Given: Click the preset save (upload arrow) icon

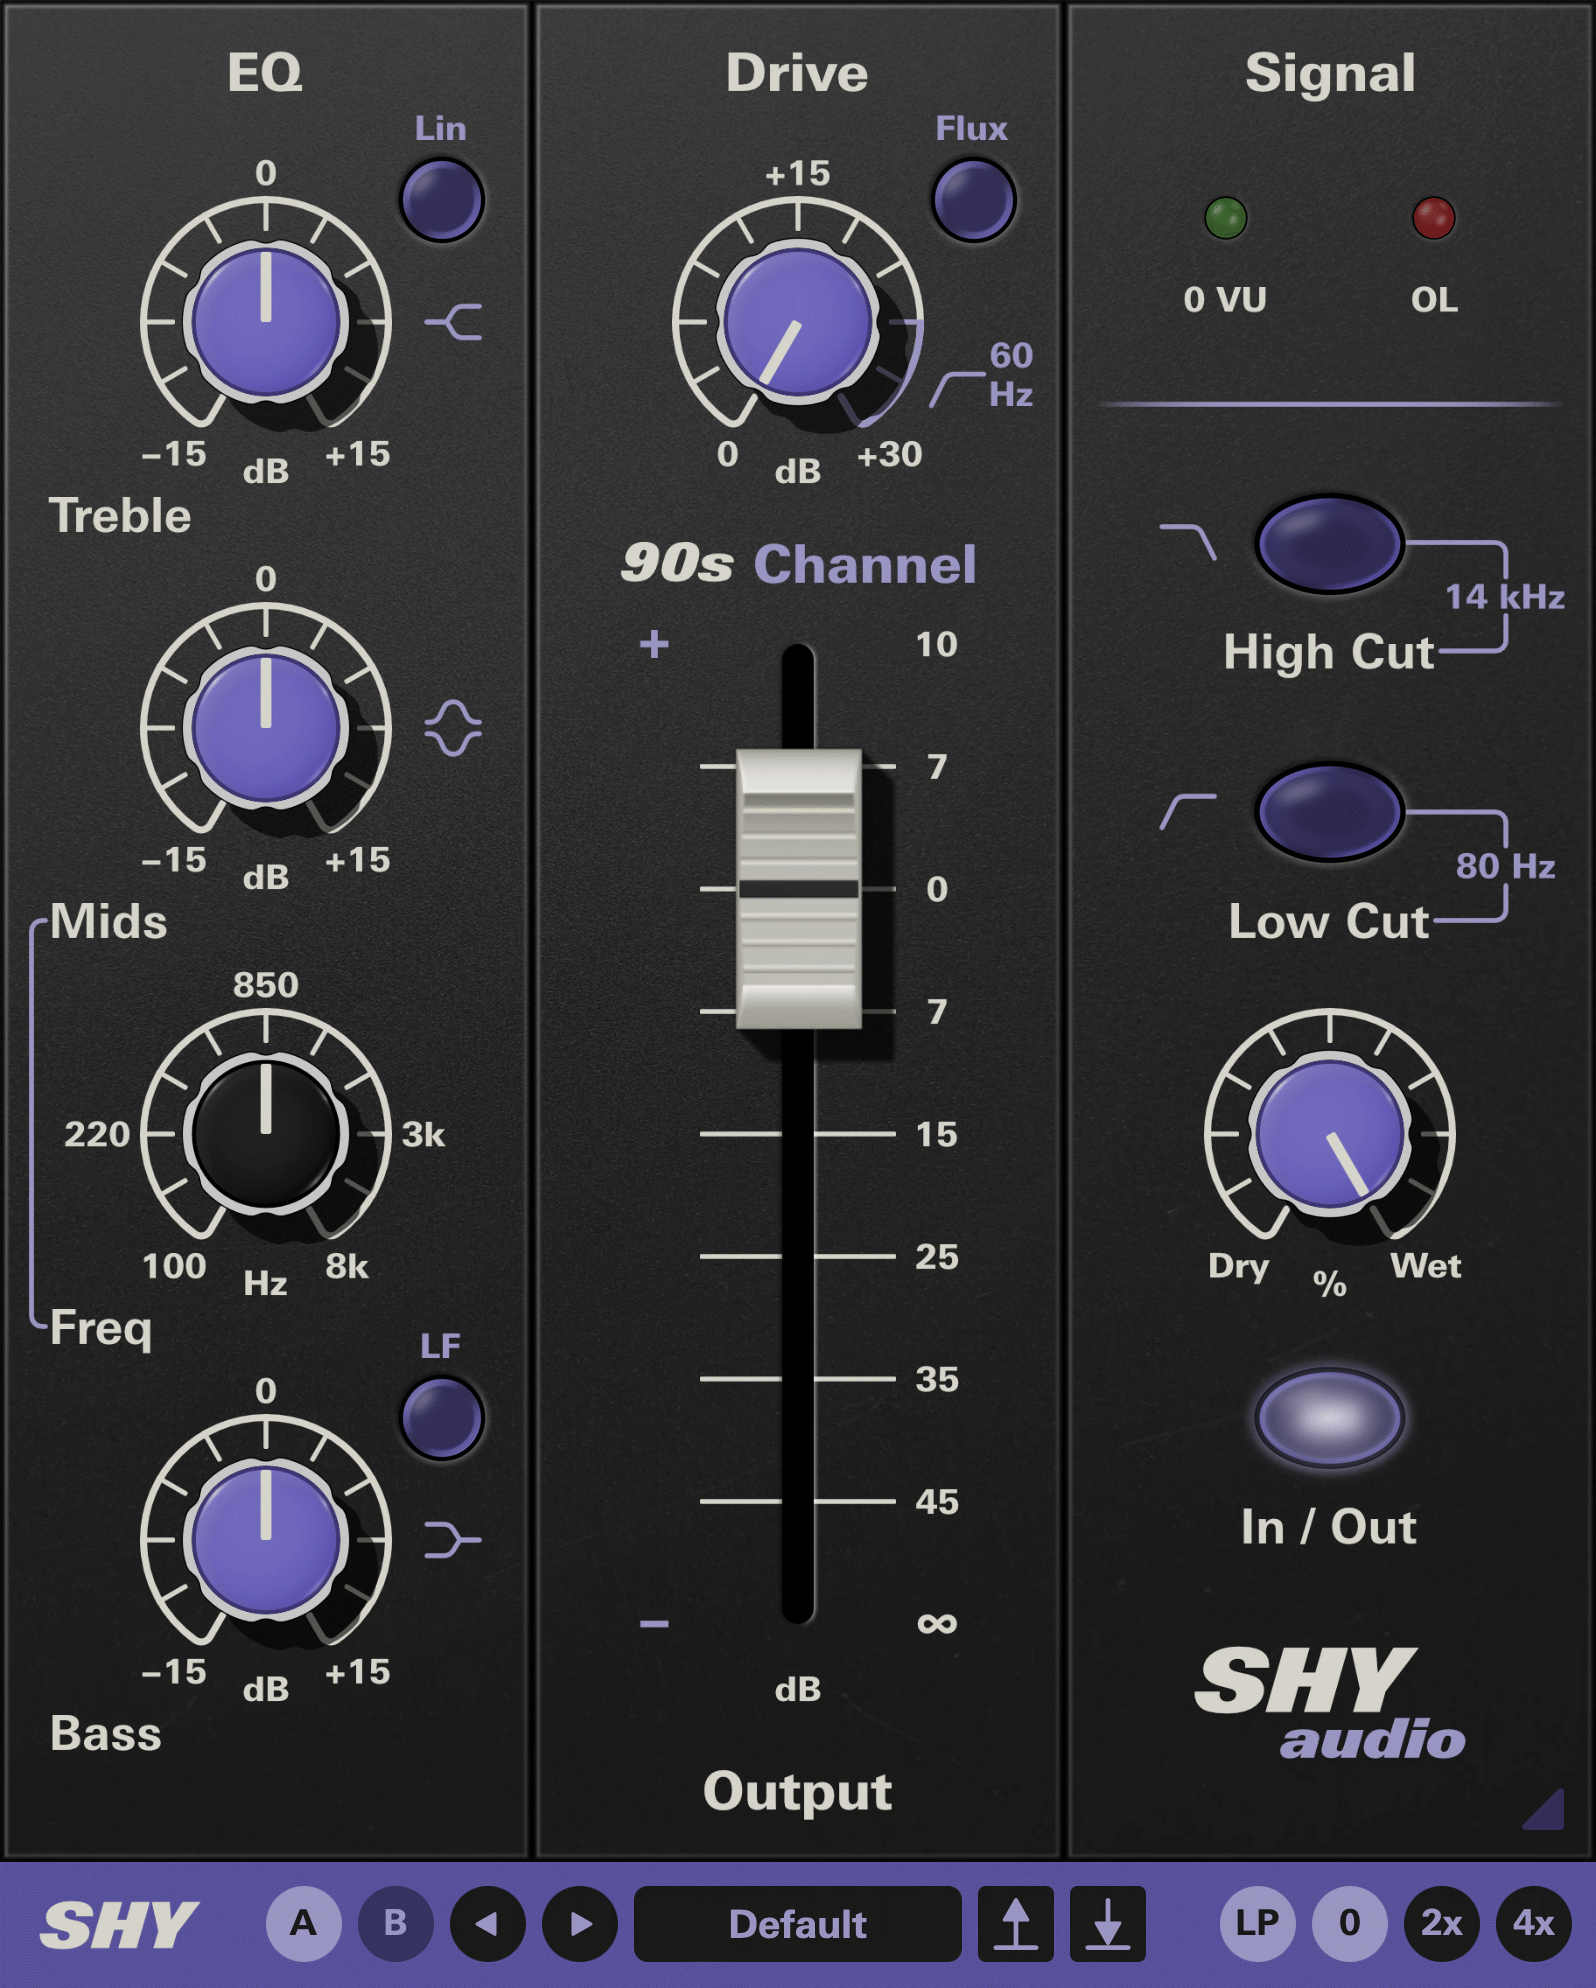Looking at the screenshot, I should coord(1015,1924).
